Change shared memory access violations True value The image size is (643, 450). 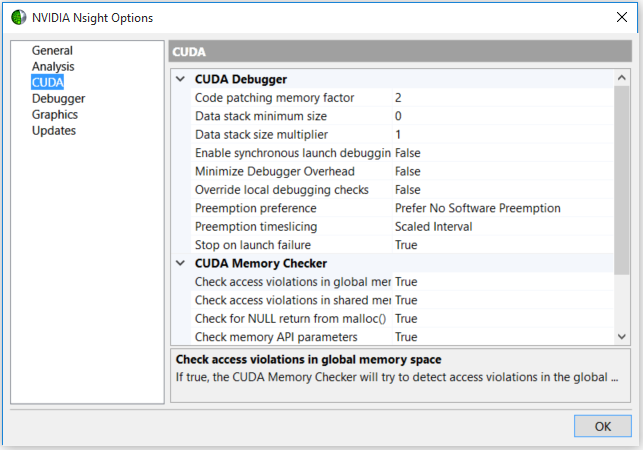tap(503, 300)
